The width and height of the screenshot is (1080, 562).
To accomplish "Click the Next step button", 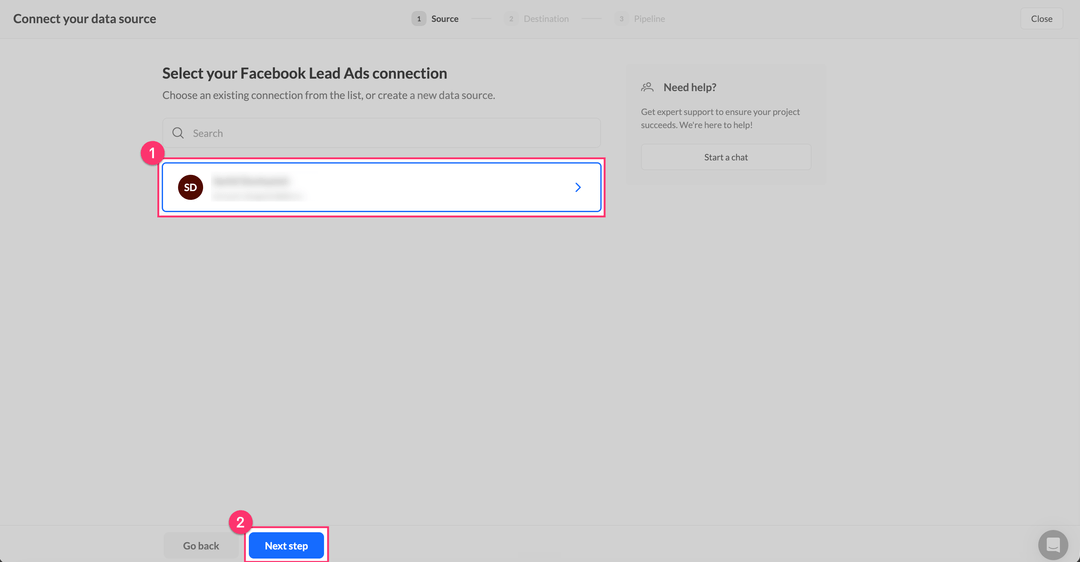I will pyautogui.click(x=287, y=545).
